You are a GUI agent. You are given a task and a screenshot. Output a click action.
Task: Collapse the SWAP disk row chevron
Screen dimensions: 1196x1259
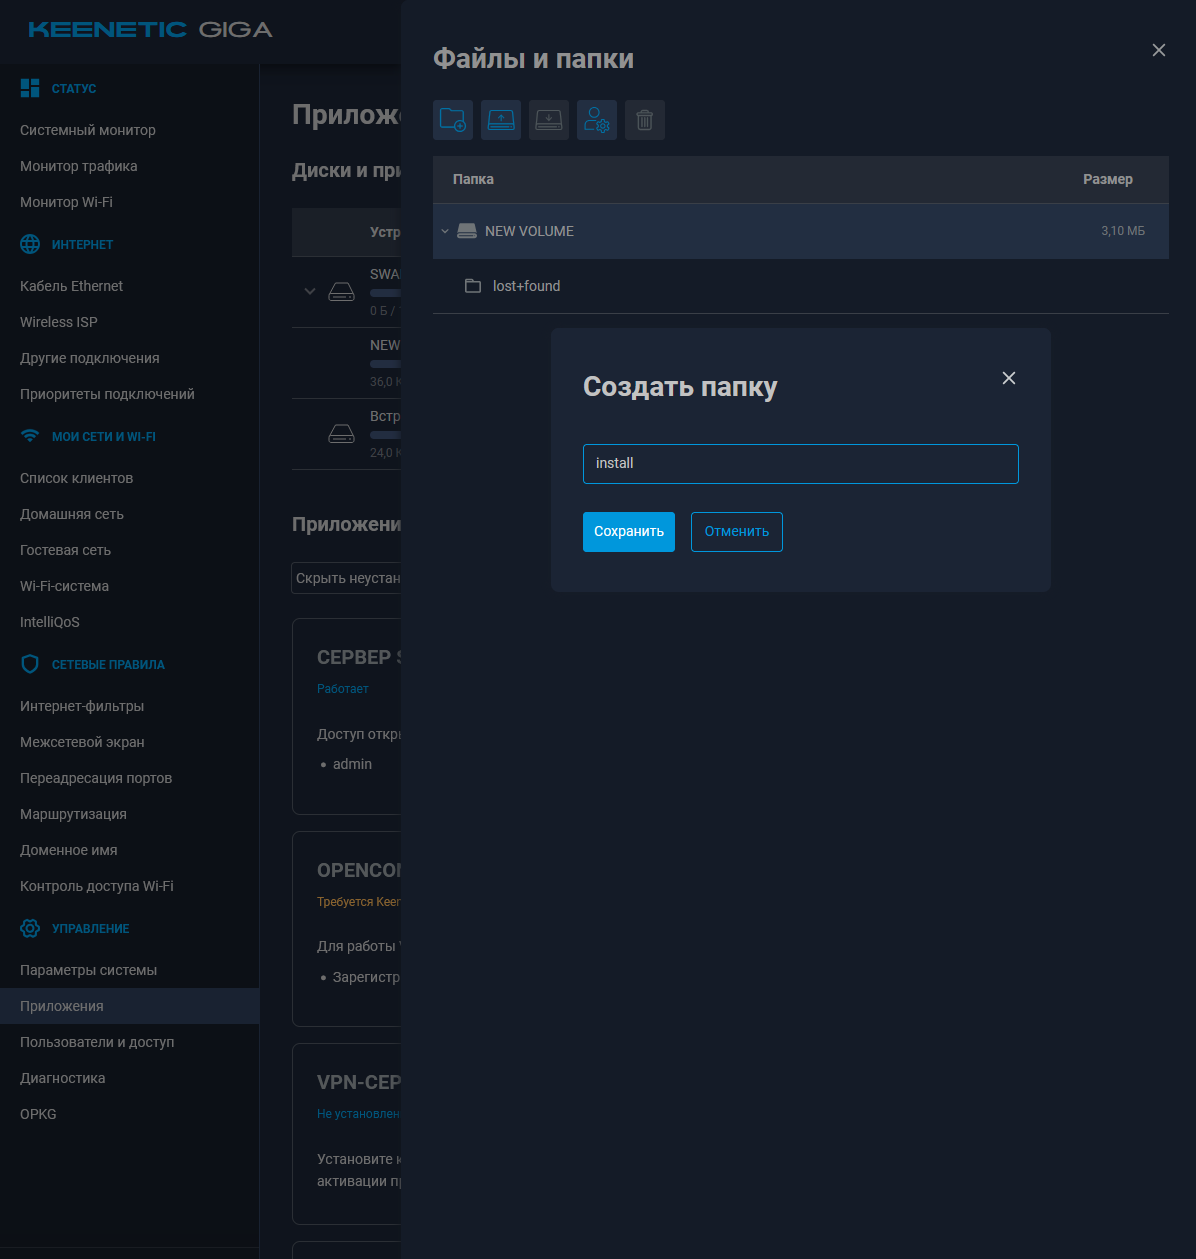[x=310, y=292]
